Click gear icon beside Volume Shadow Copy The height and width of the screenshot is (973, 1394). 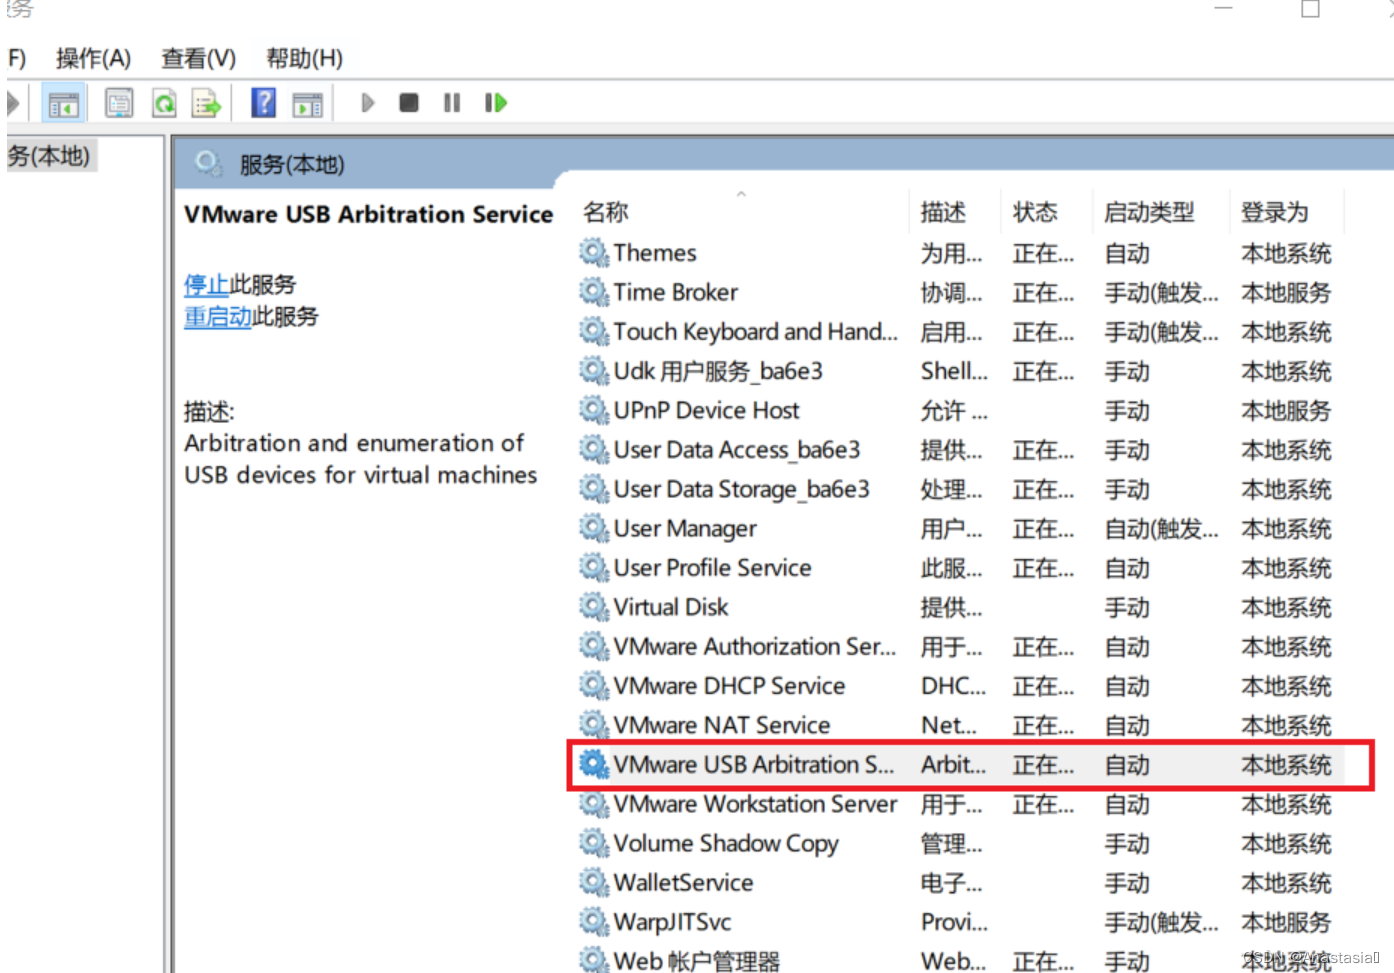pyautogui.click(x=594, y=843)
